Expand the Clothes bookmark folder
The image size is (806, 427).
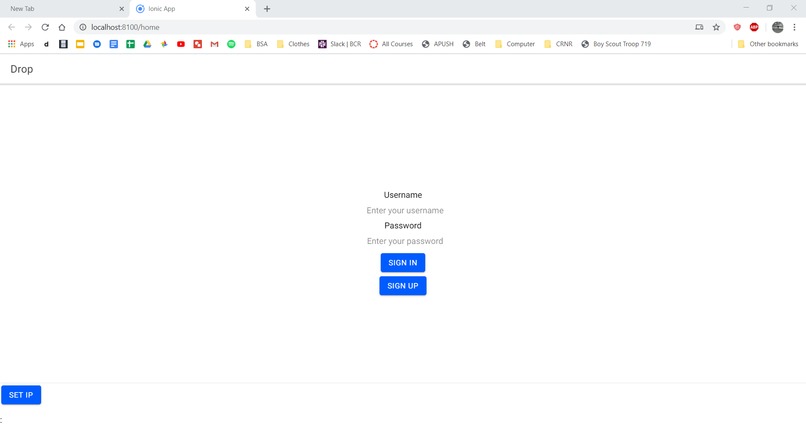tap(293, 44)
